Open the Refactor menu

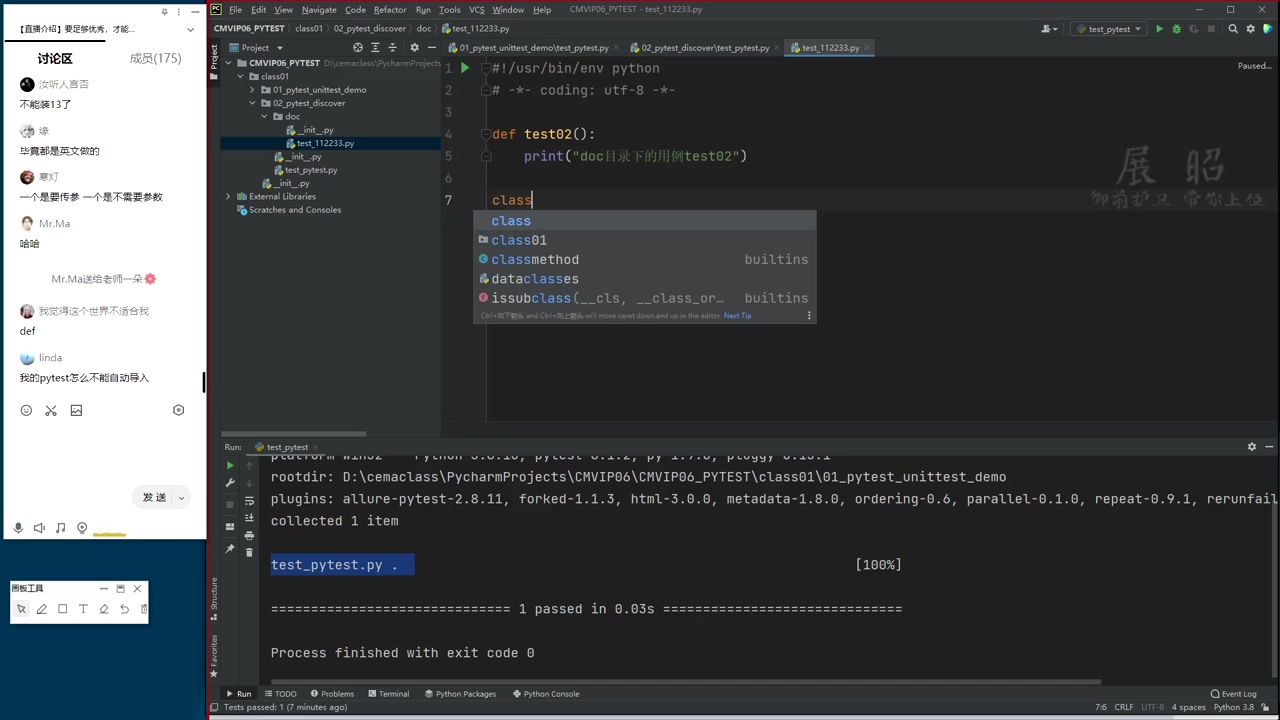[390, 9]
